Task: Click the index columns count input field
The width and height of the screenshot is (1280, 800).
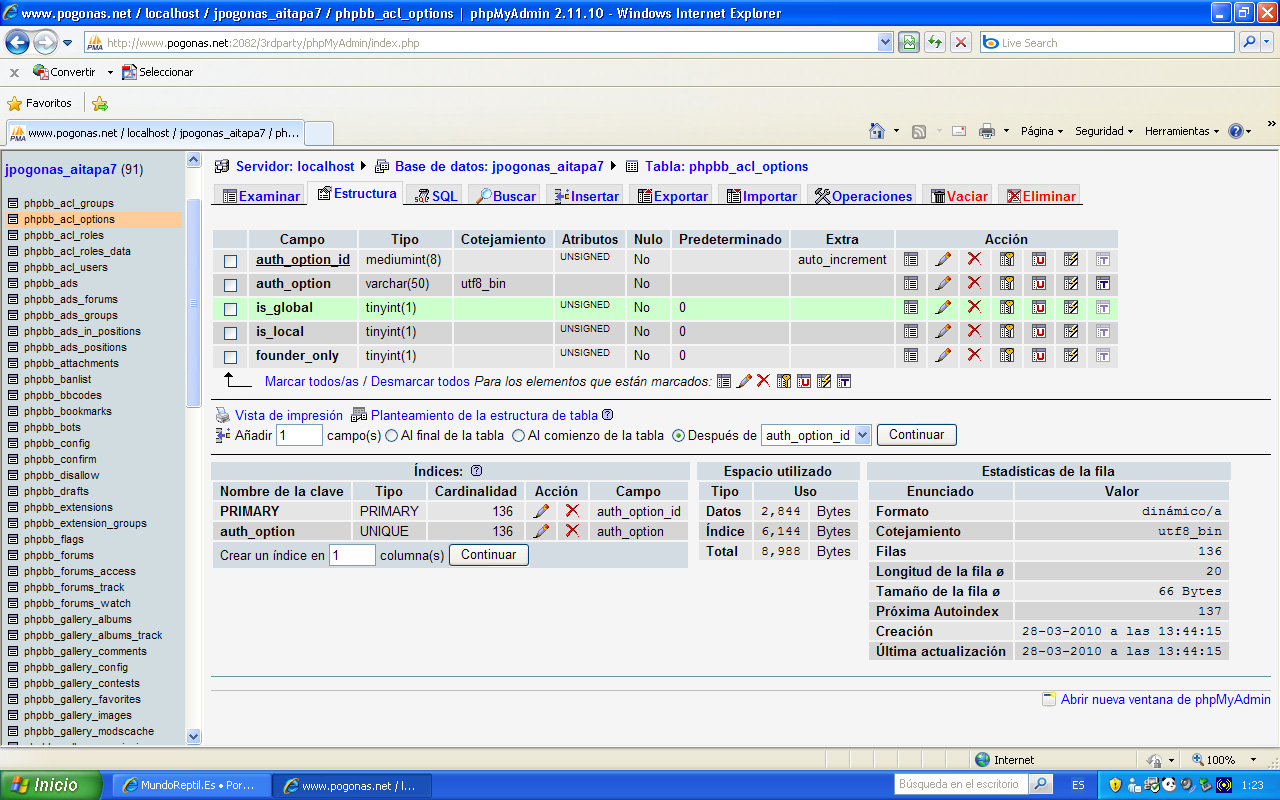Action: click(352, 555)
